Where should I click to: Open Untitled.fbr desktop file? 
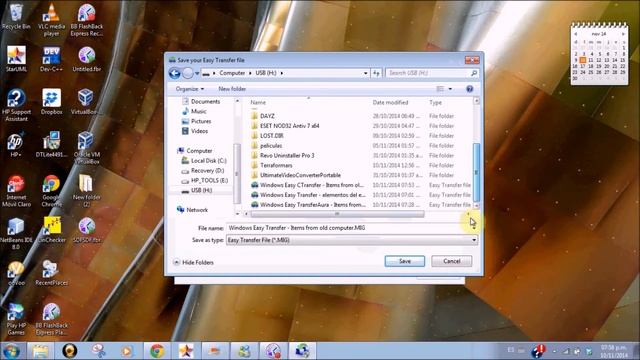[x=87, y=59]
